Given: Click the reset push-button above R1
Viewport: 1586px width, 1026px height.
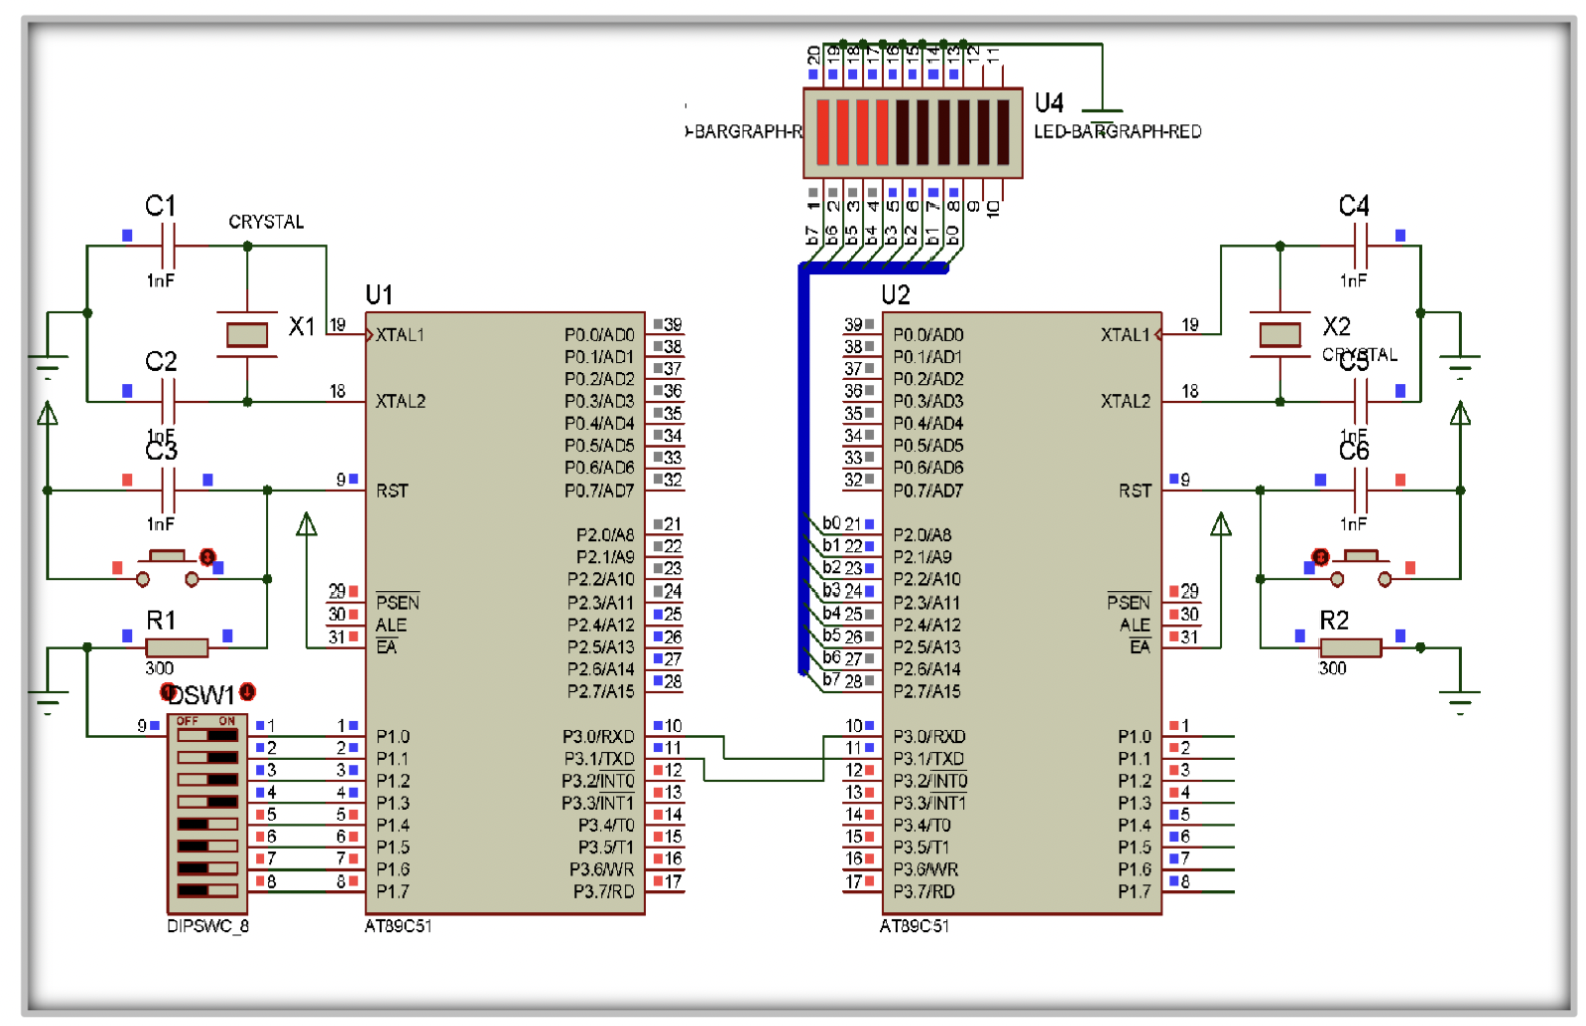Looking at the screenshot, I should 167,568.
